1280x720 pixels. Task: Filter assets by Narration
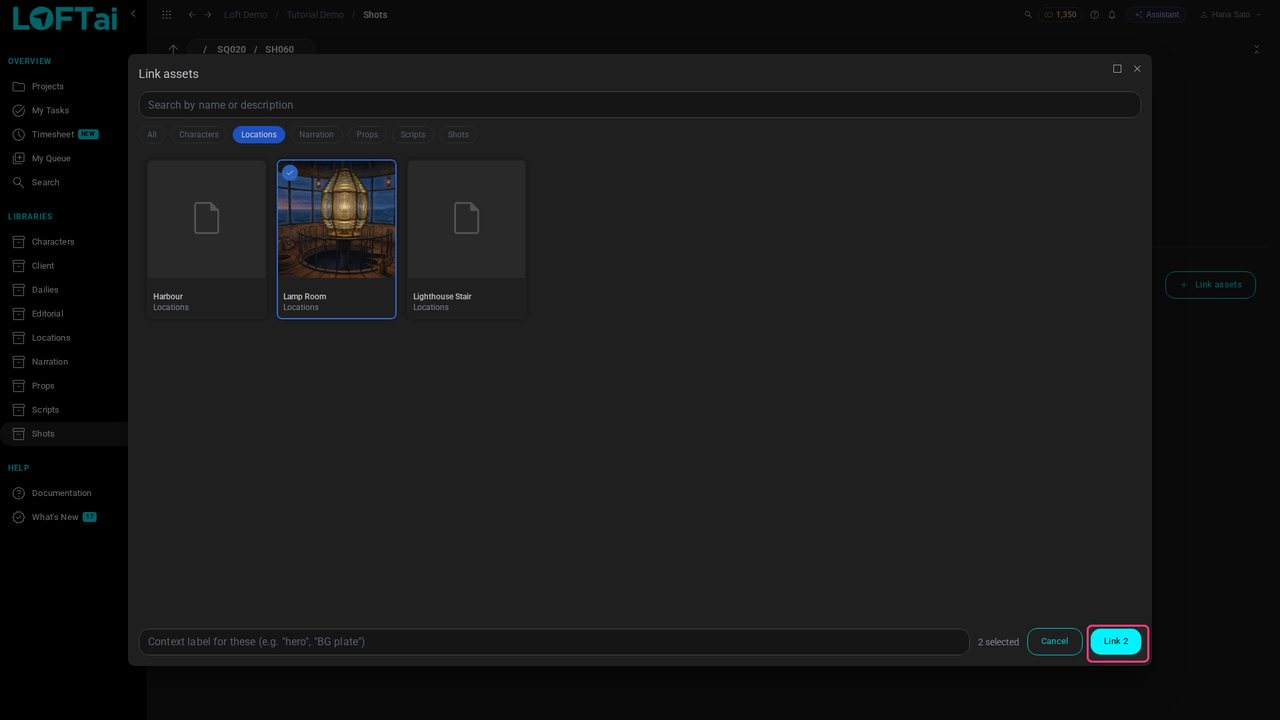(x=317, y=135)
